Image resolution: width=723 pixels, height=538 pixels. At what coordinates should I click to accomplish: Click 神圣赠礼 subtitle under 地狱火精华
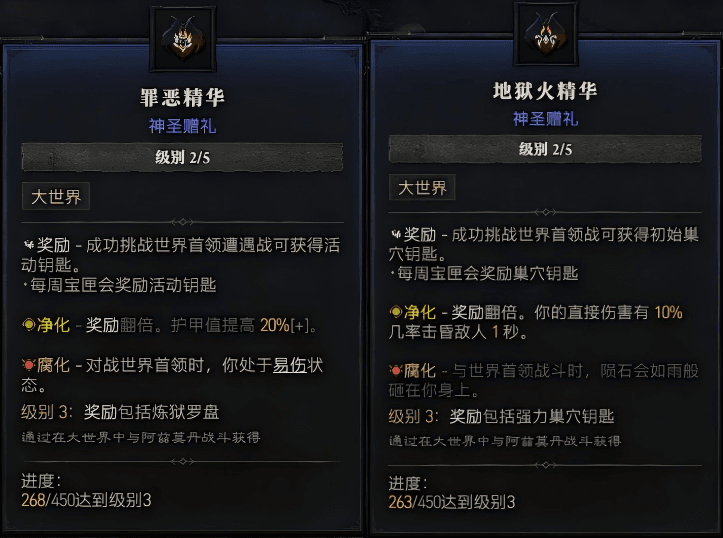(545, 119)
